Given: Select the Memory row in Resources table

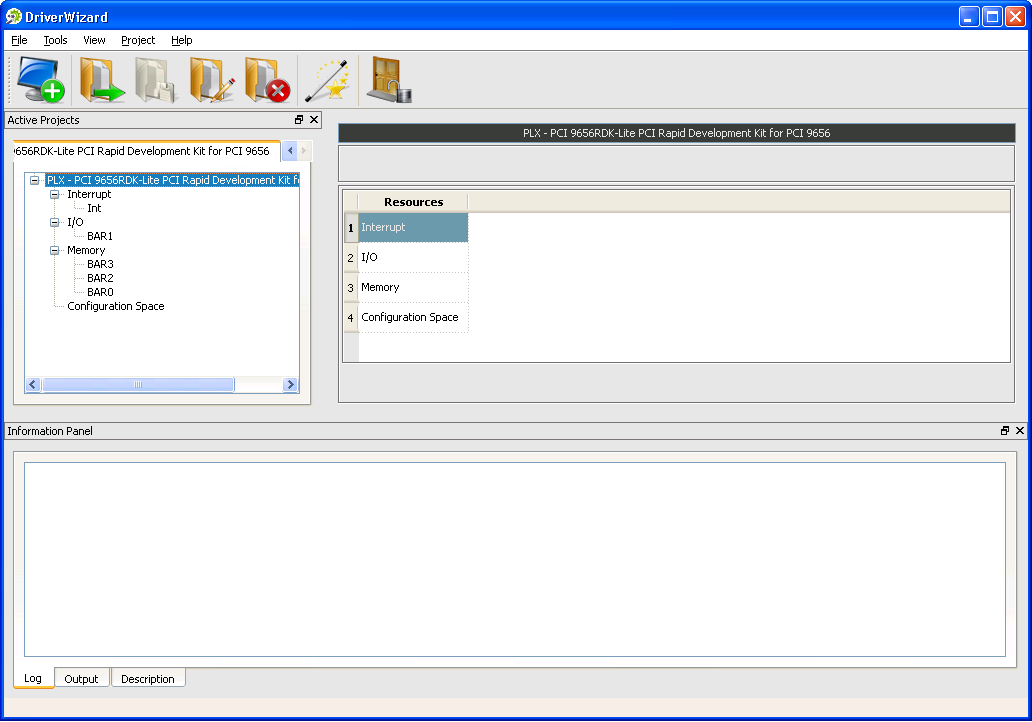Looking at the screenshot, I should (413, 288).
